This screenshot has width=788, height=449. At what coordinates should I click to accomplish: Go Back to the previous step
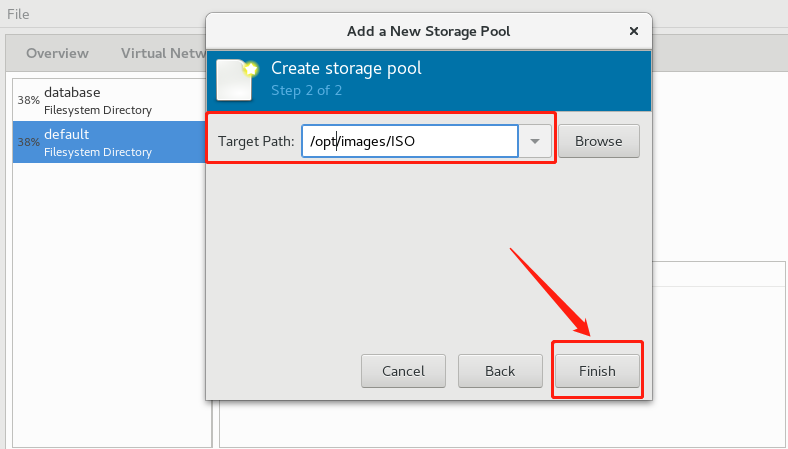click(x=499, y=371)
